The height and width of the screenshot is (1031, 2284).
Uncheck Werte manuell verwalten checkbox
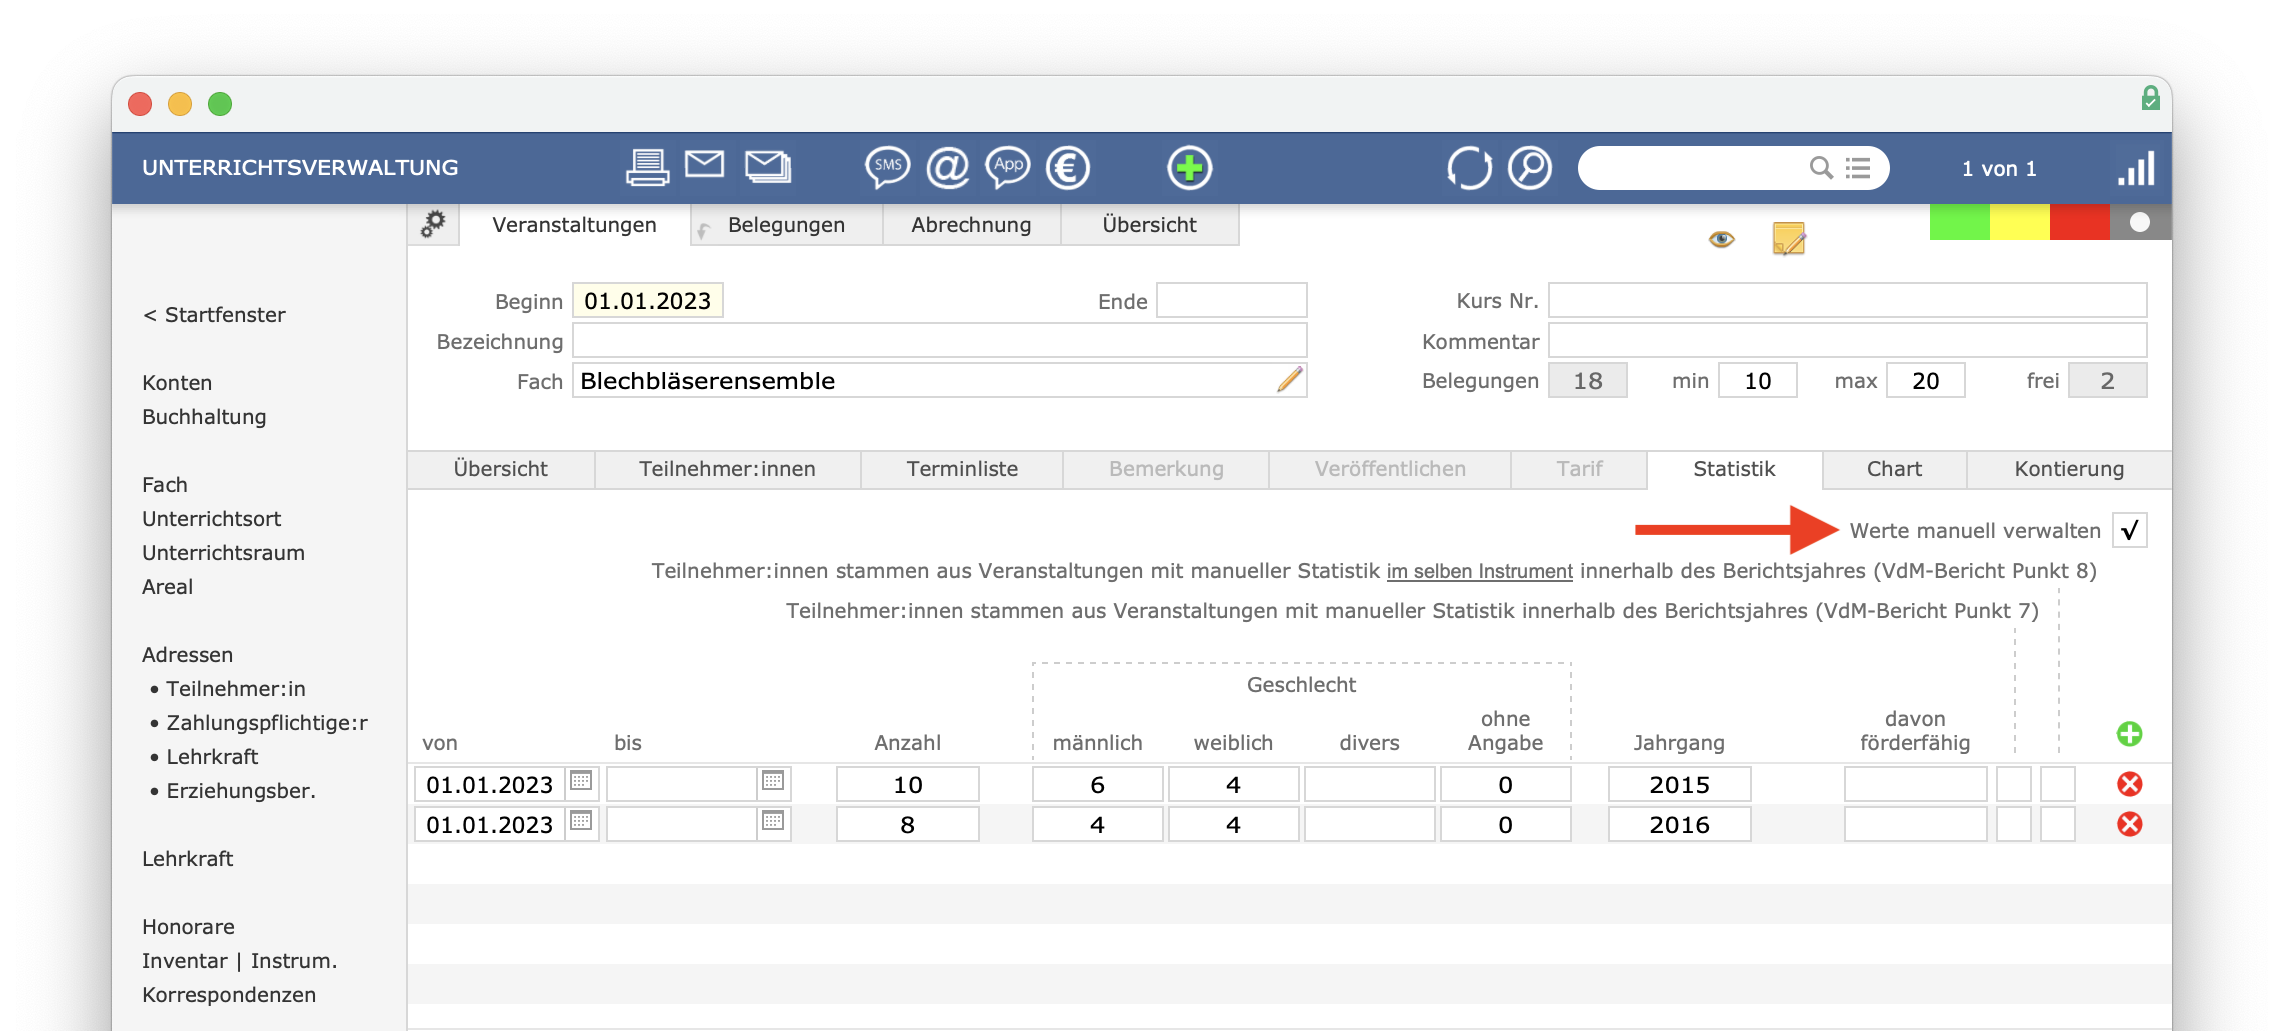[x=2129, y=530]
